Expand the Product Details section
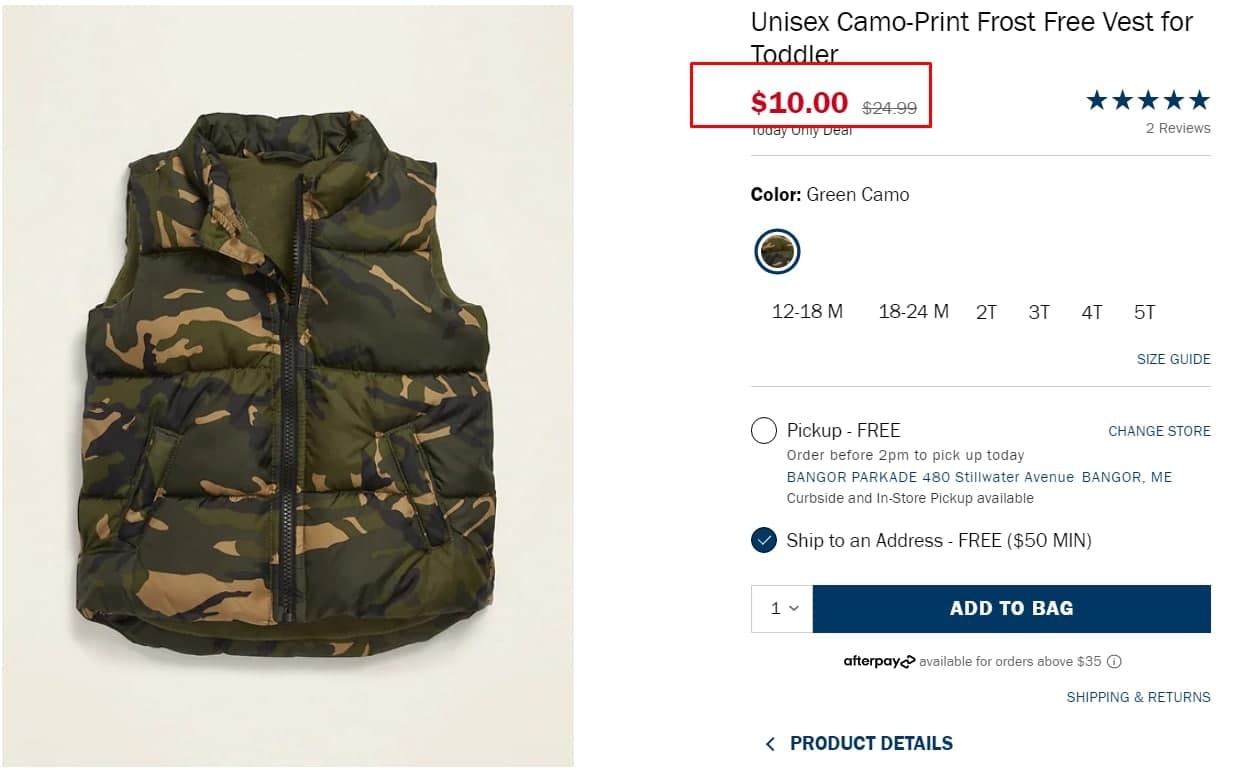Screen dimensions: 1253x771 (x=870, y=744)
